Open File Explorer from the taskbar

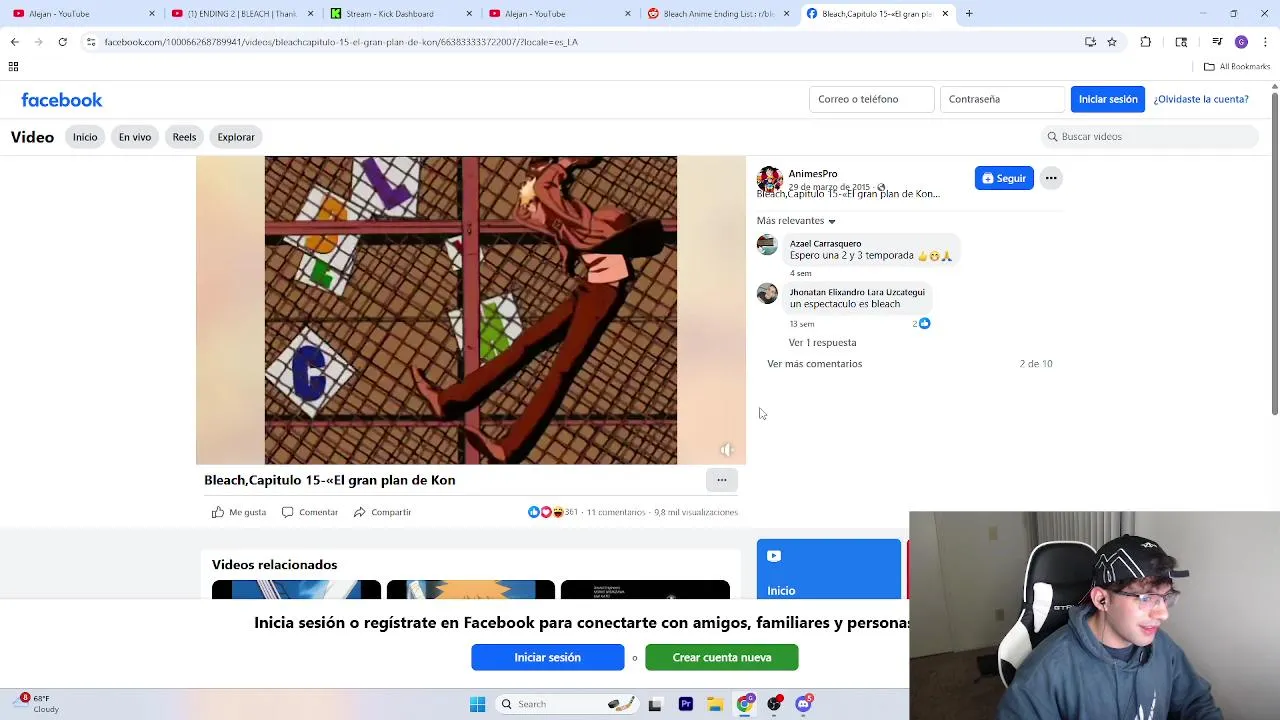point(715,704)
